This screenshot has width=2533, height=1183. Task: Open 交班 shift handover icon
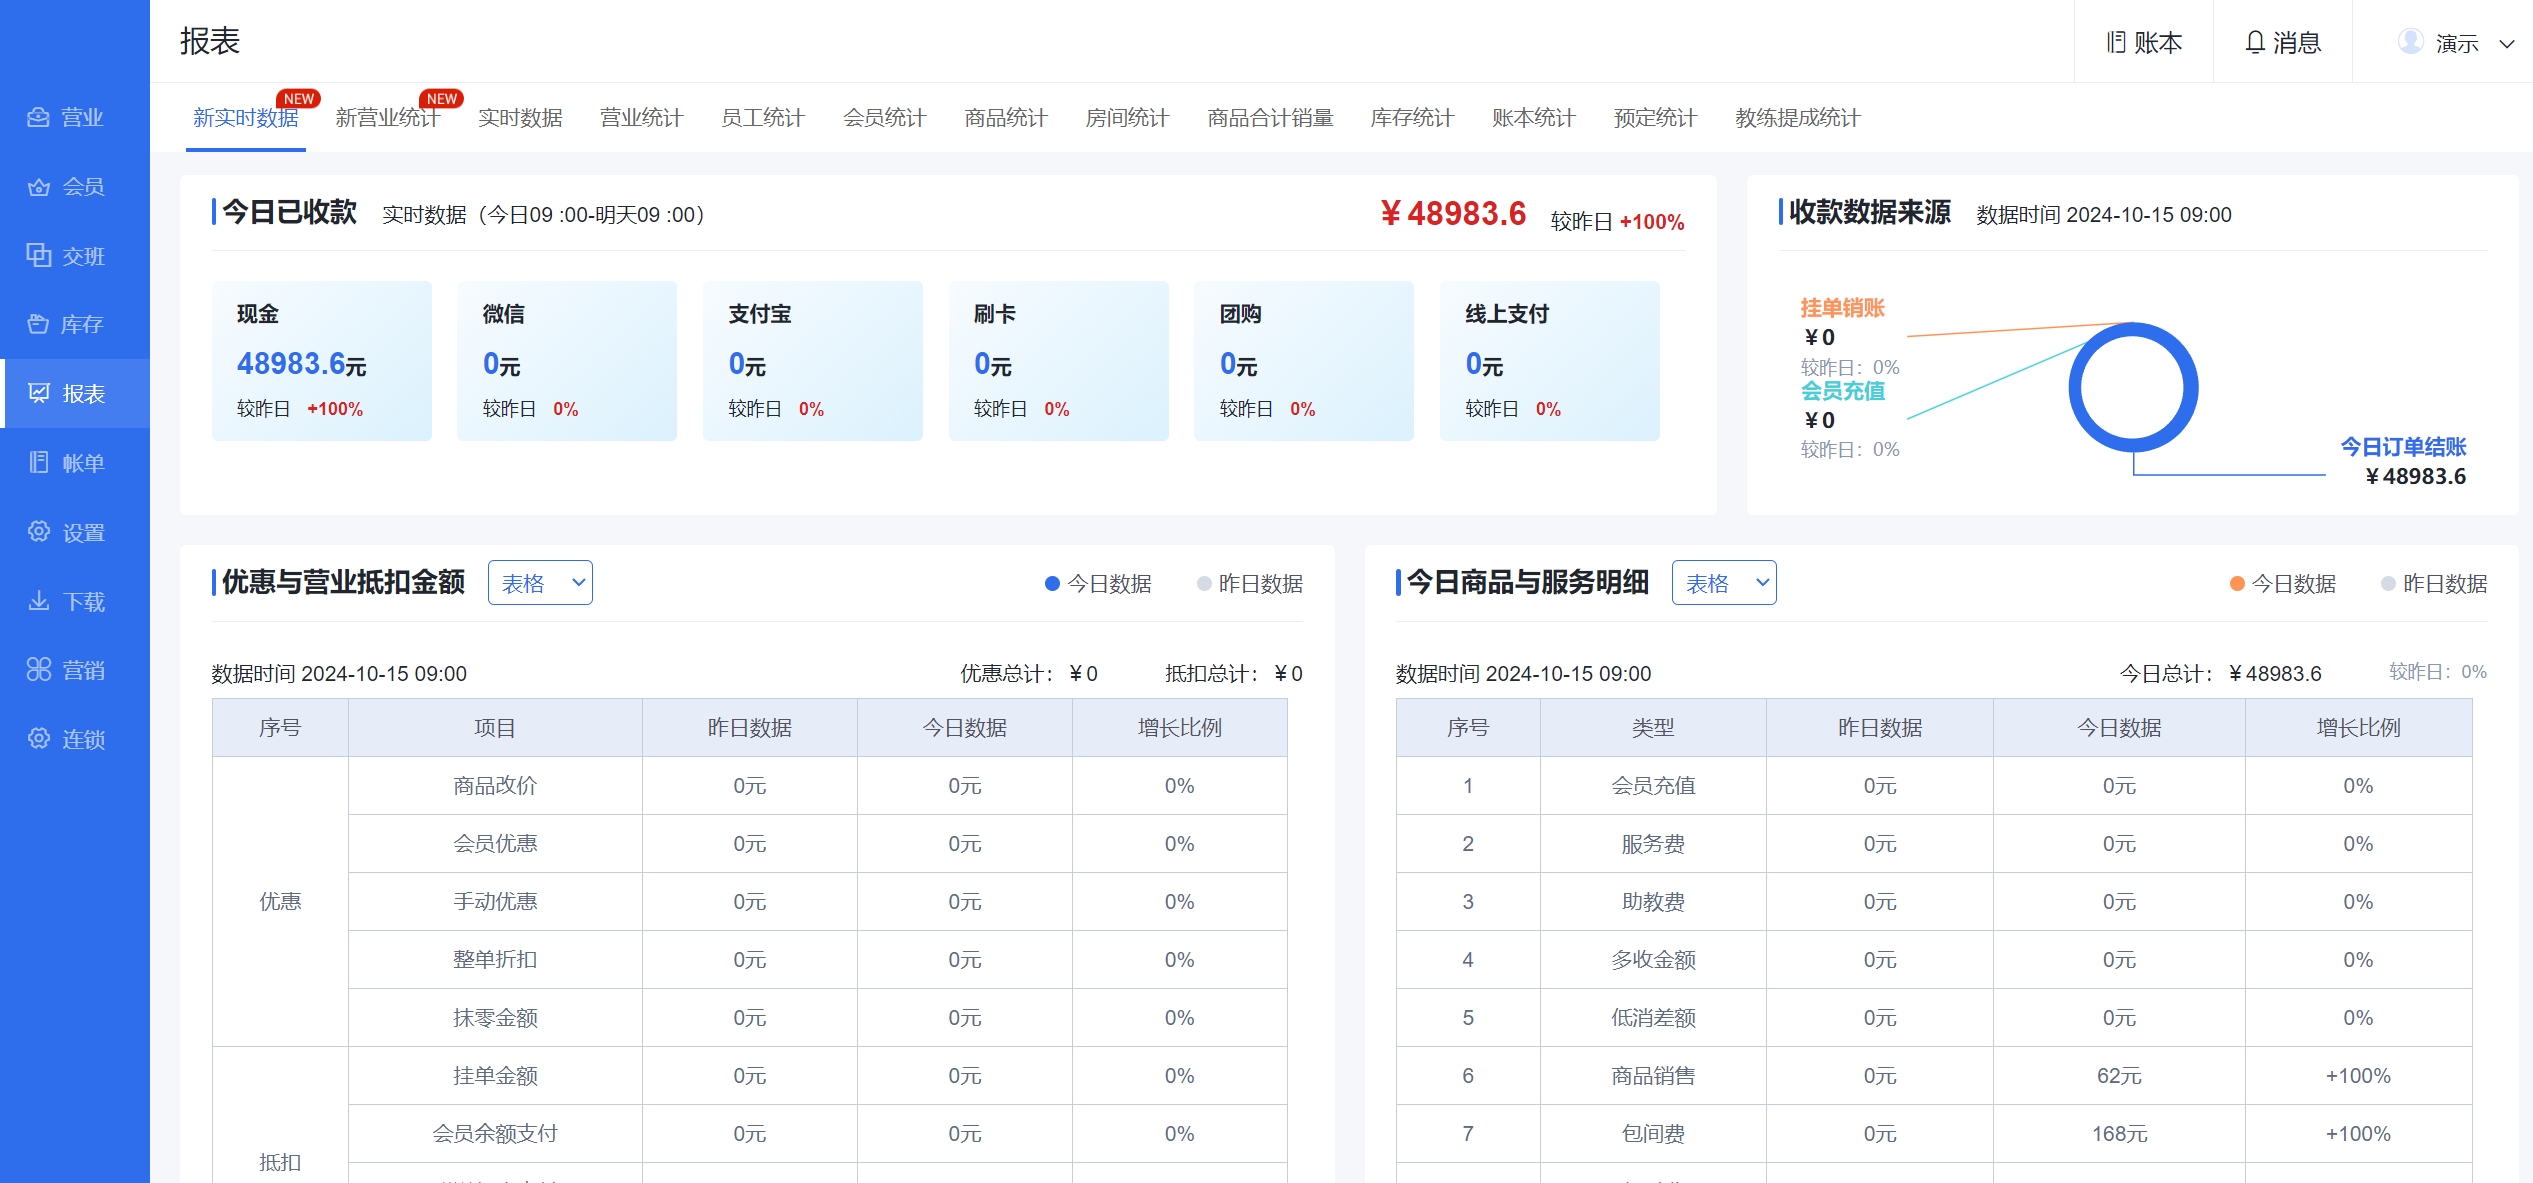38,256
